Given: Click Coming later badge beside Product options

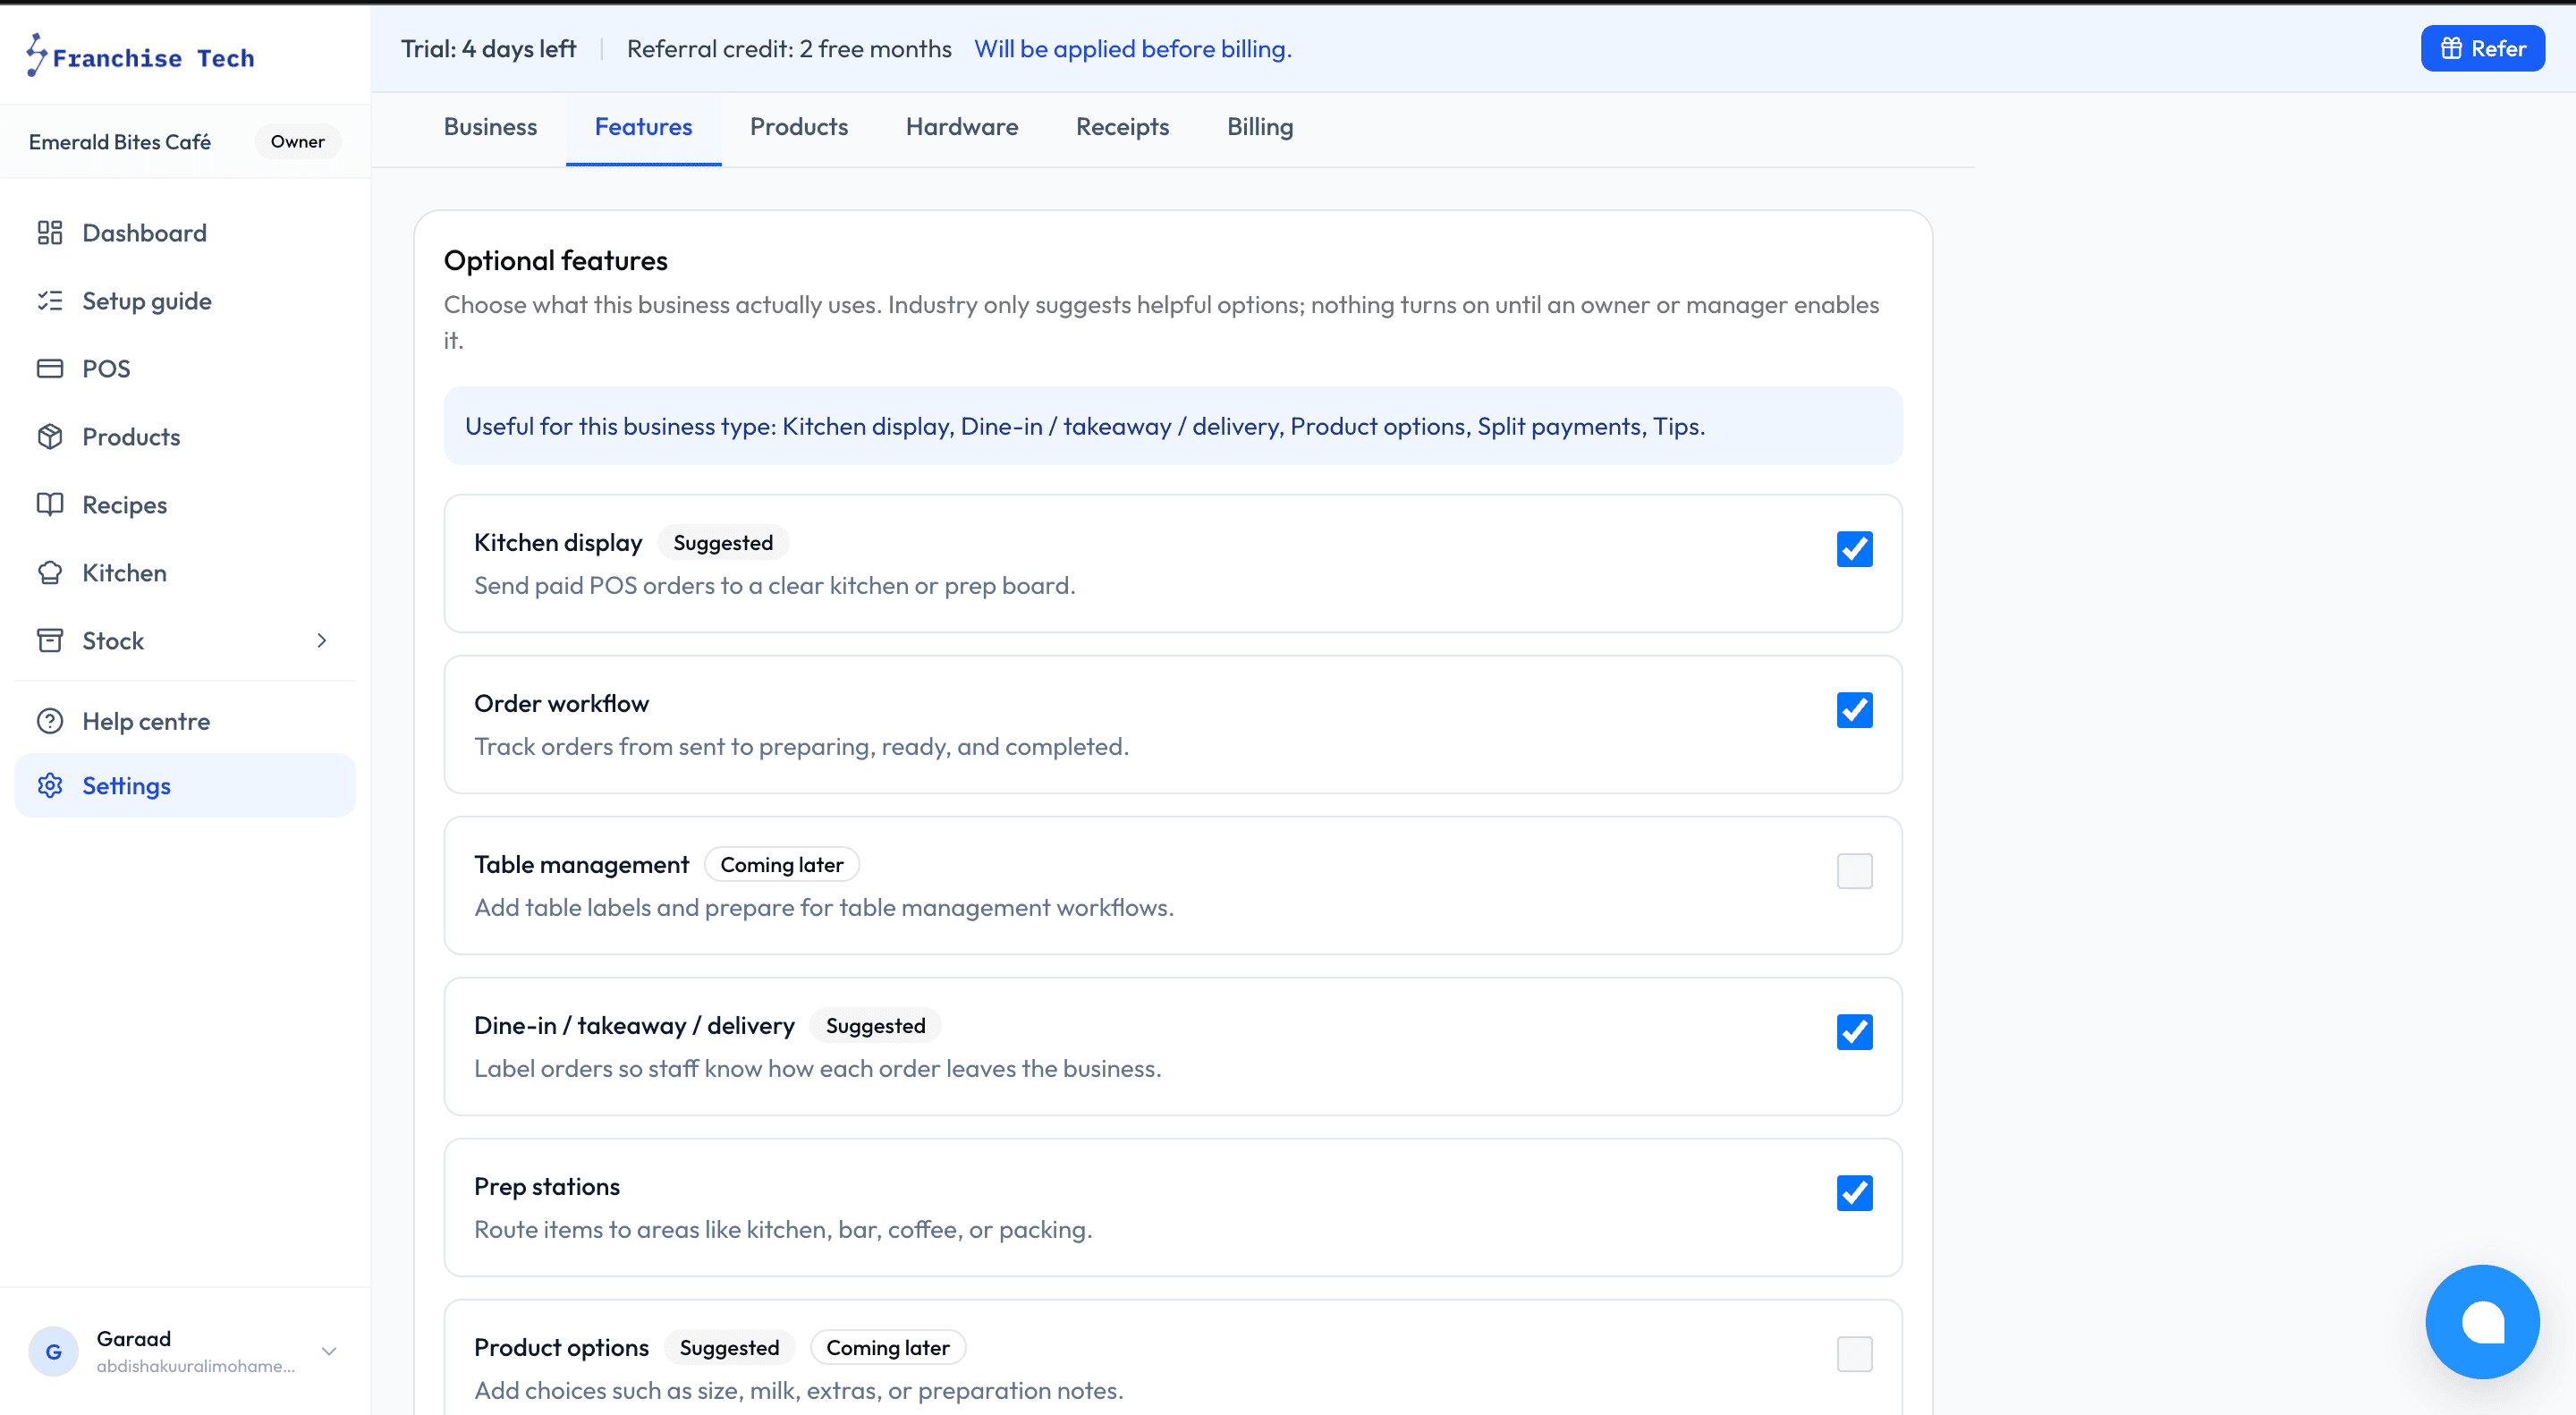Looking at the screenshot, I should [887, 1348].
